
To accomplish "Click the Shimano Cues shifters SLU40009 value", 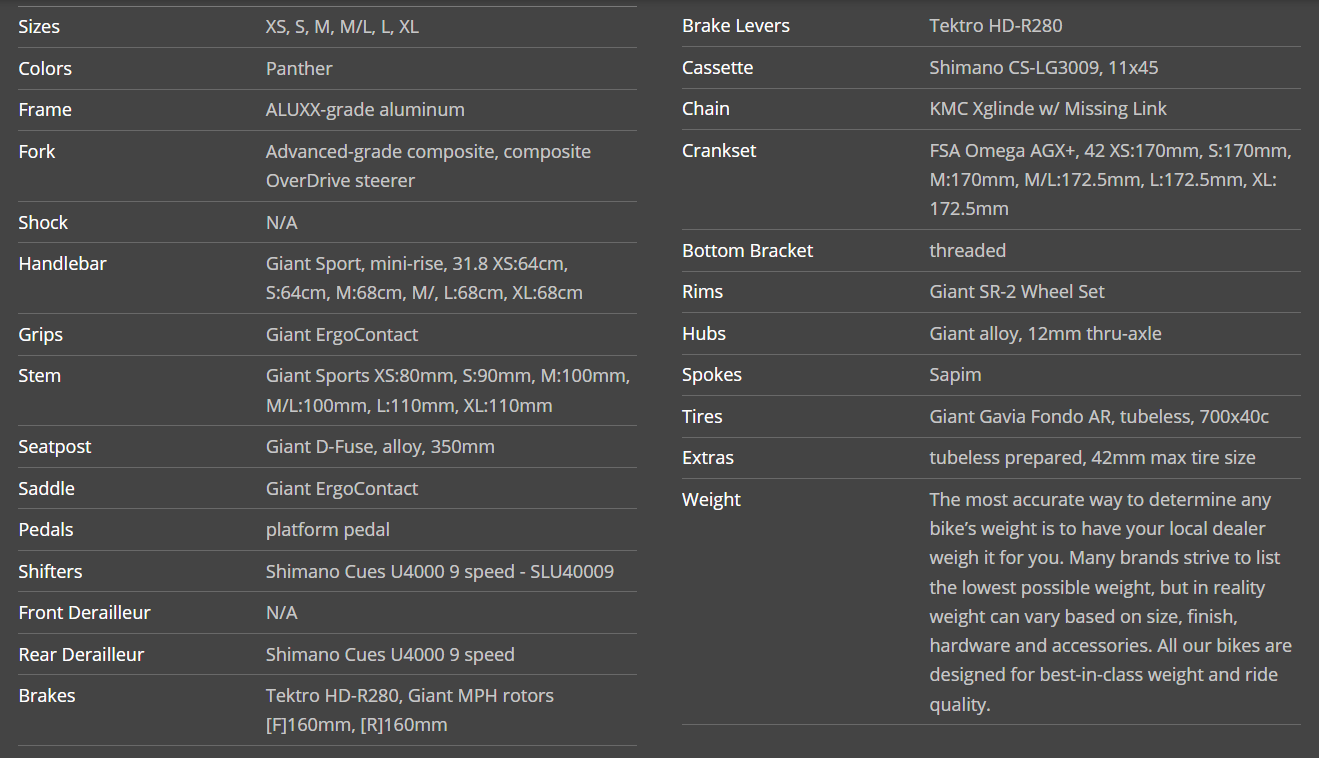I will [440, 572].
